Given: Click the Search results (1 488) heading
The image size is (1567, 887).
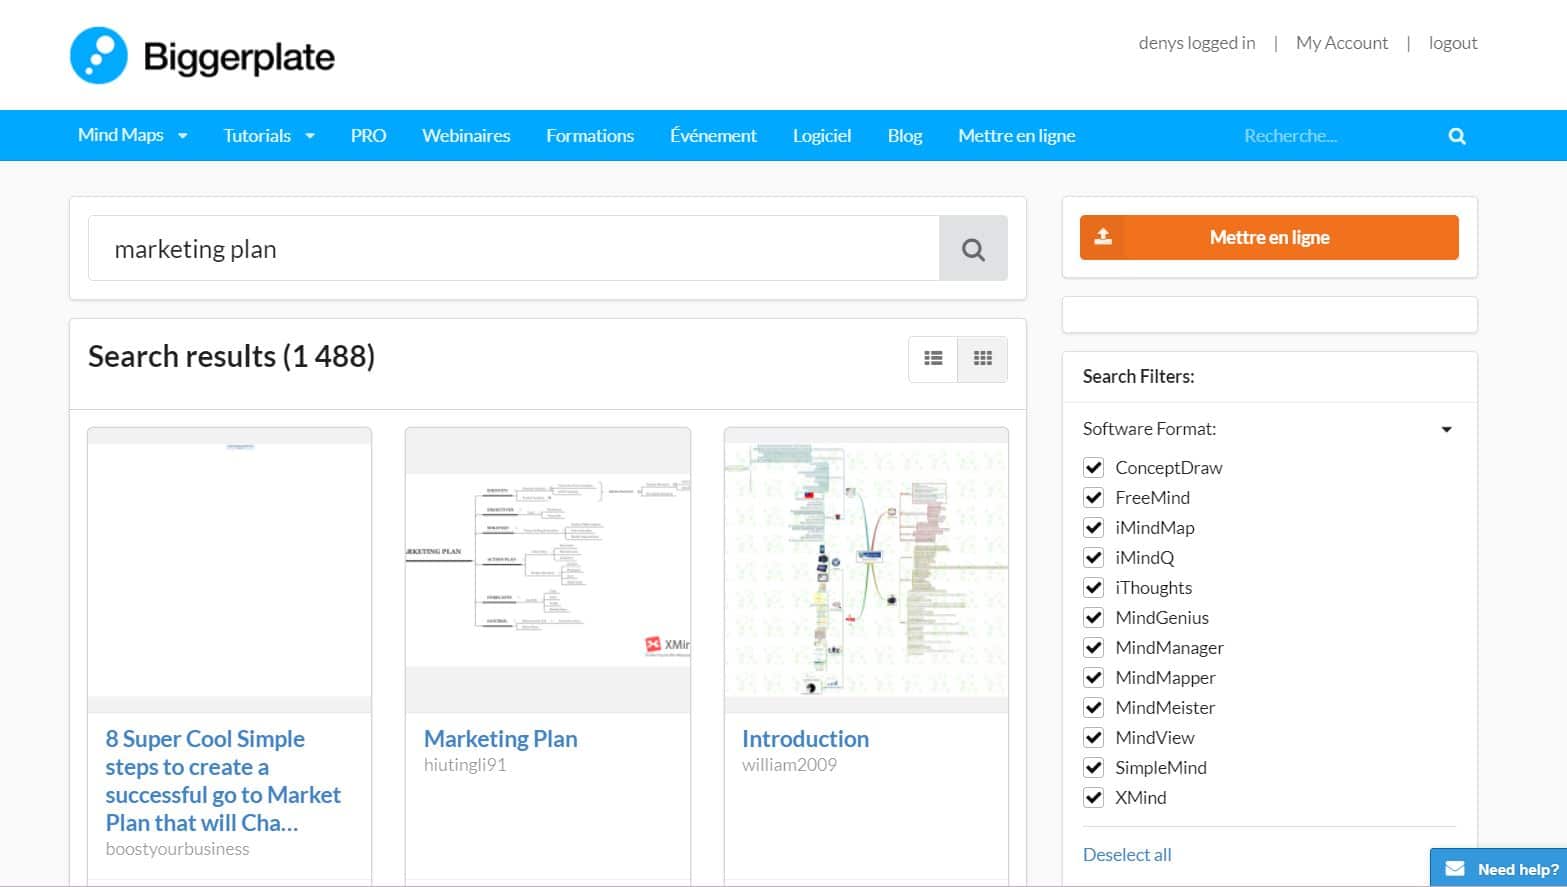Looking at the screenshot, I should [x=231, y=357].
